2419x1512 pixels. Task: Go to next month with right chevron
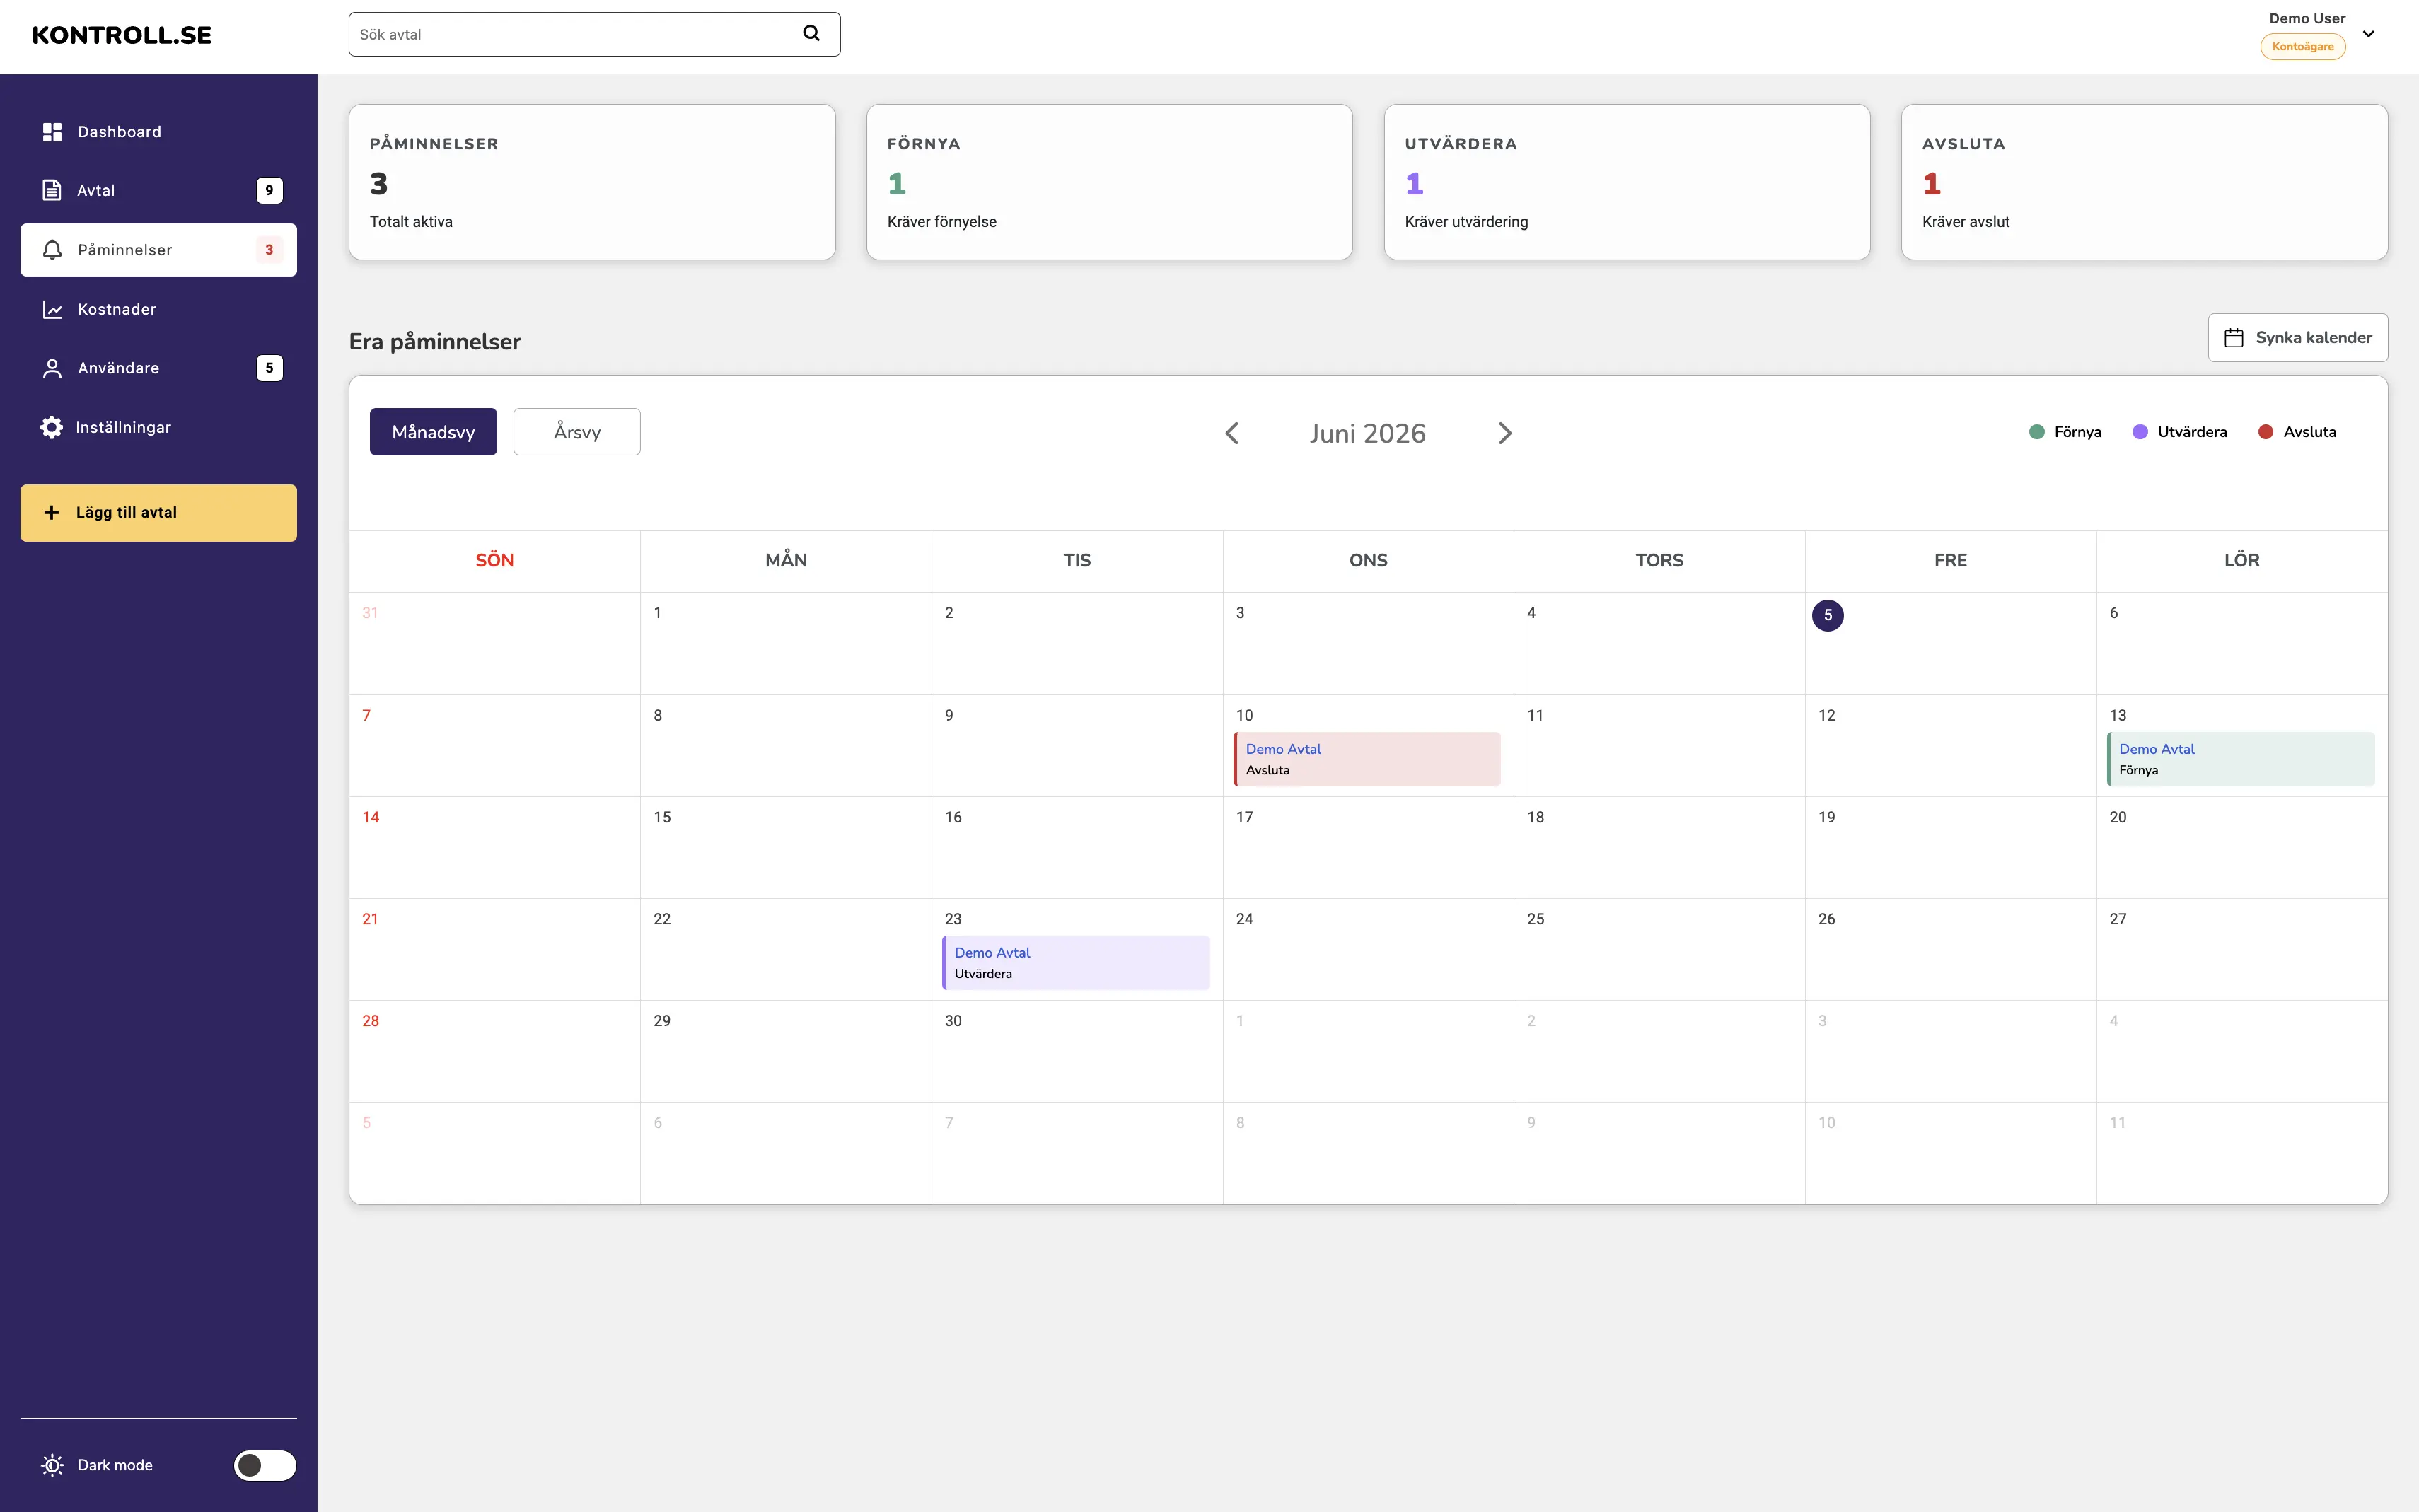point(1505,433)
